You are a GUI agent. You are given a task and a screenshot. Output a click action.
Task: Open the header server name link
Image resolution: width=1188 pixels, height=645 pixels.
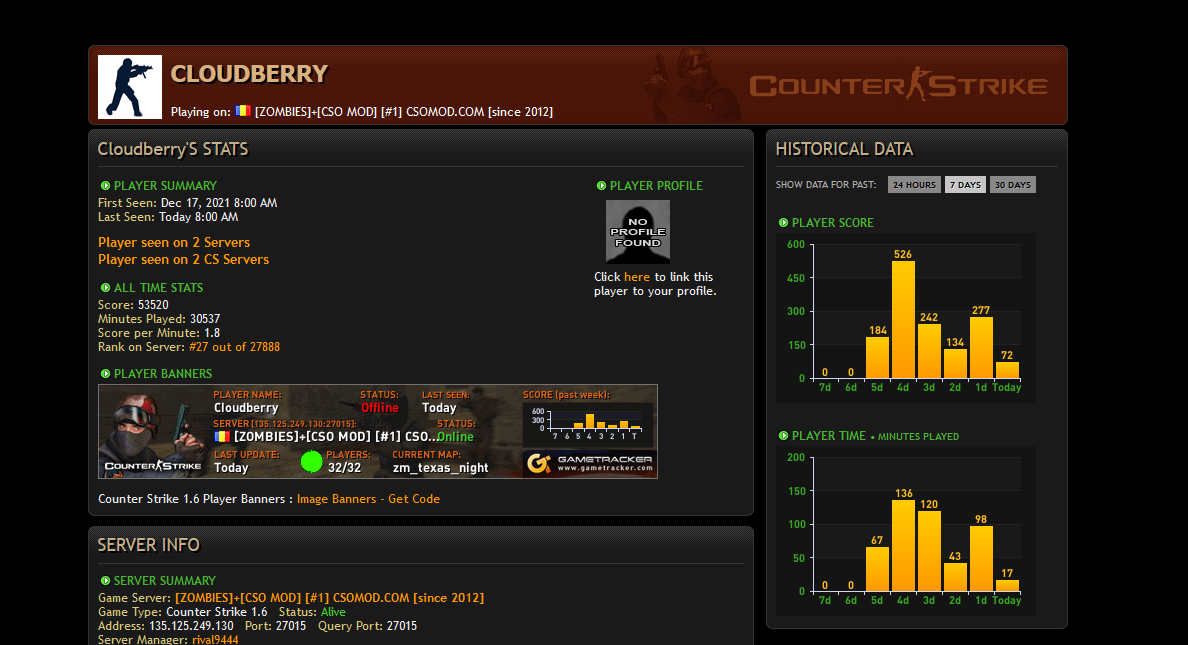[x=403, y=112]
